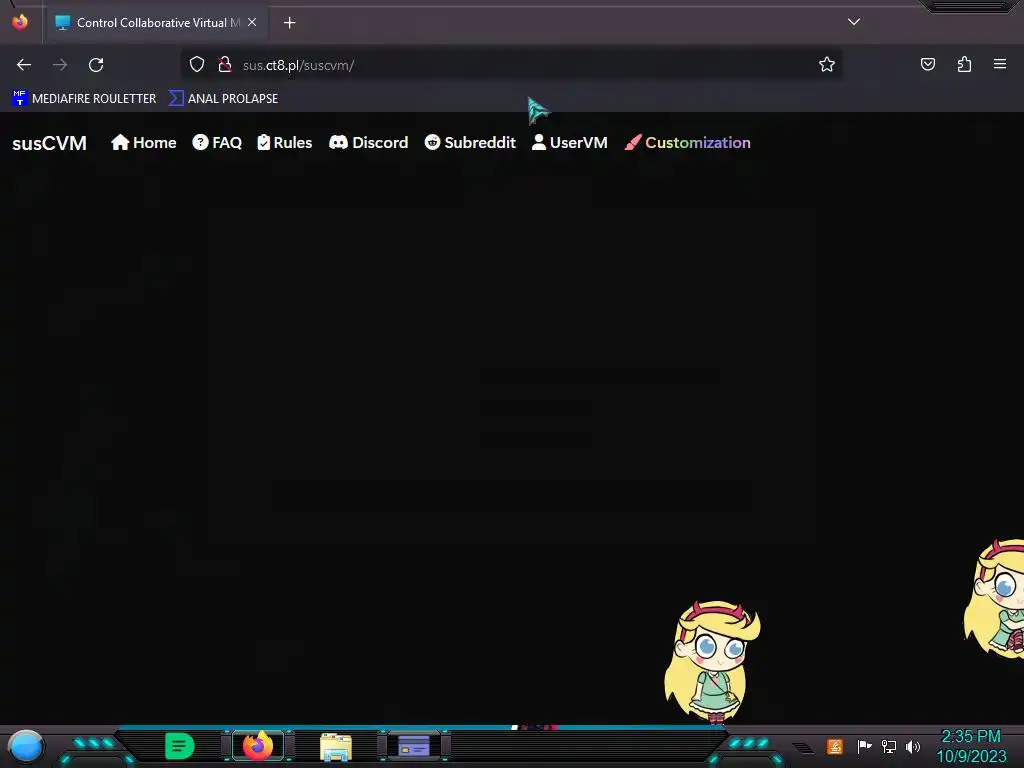Image resolution: width=1024 pixels, height=768 pixels.
Task: Switch to Firefox in the taskbar
Action: click(258, 746)
